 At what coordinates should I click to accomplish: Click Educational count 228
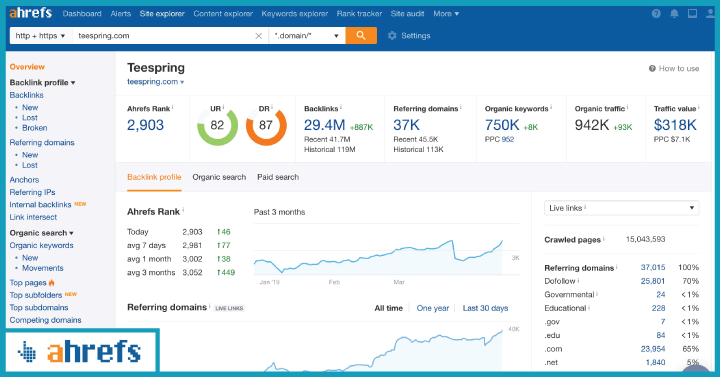point(658,308)
